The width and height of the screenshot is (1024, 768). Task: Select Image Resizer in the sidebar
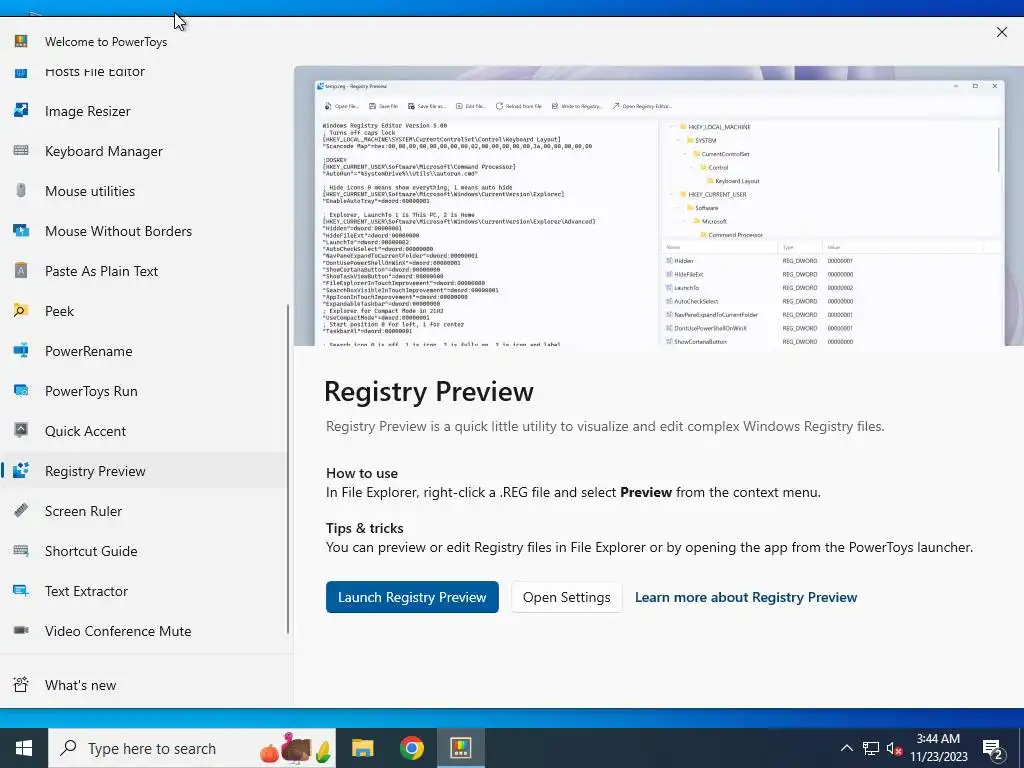[x=144, y=111]
